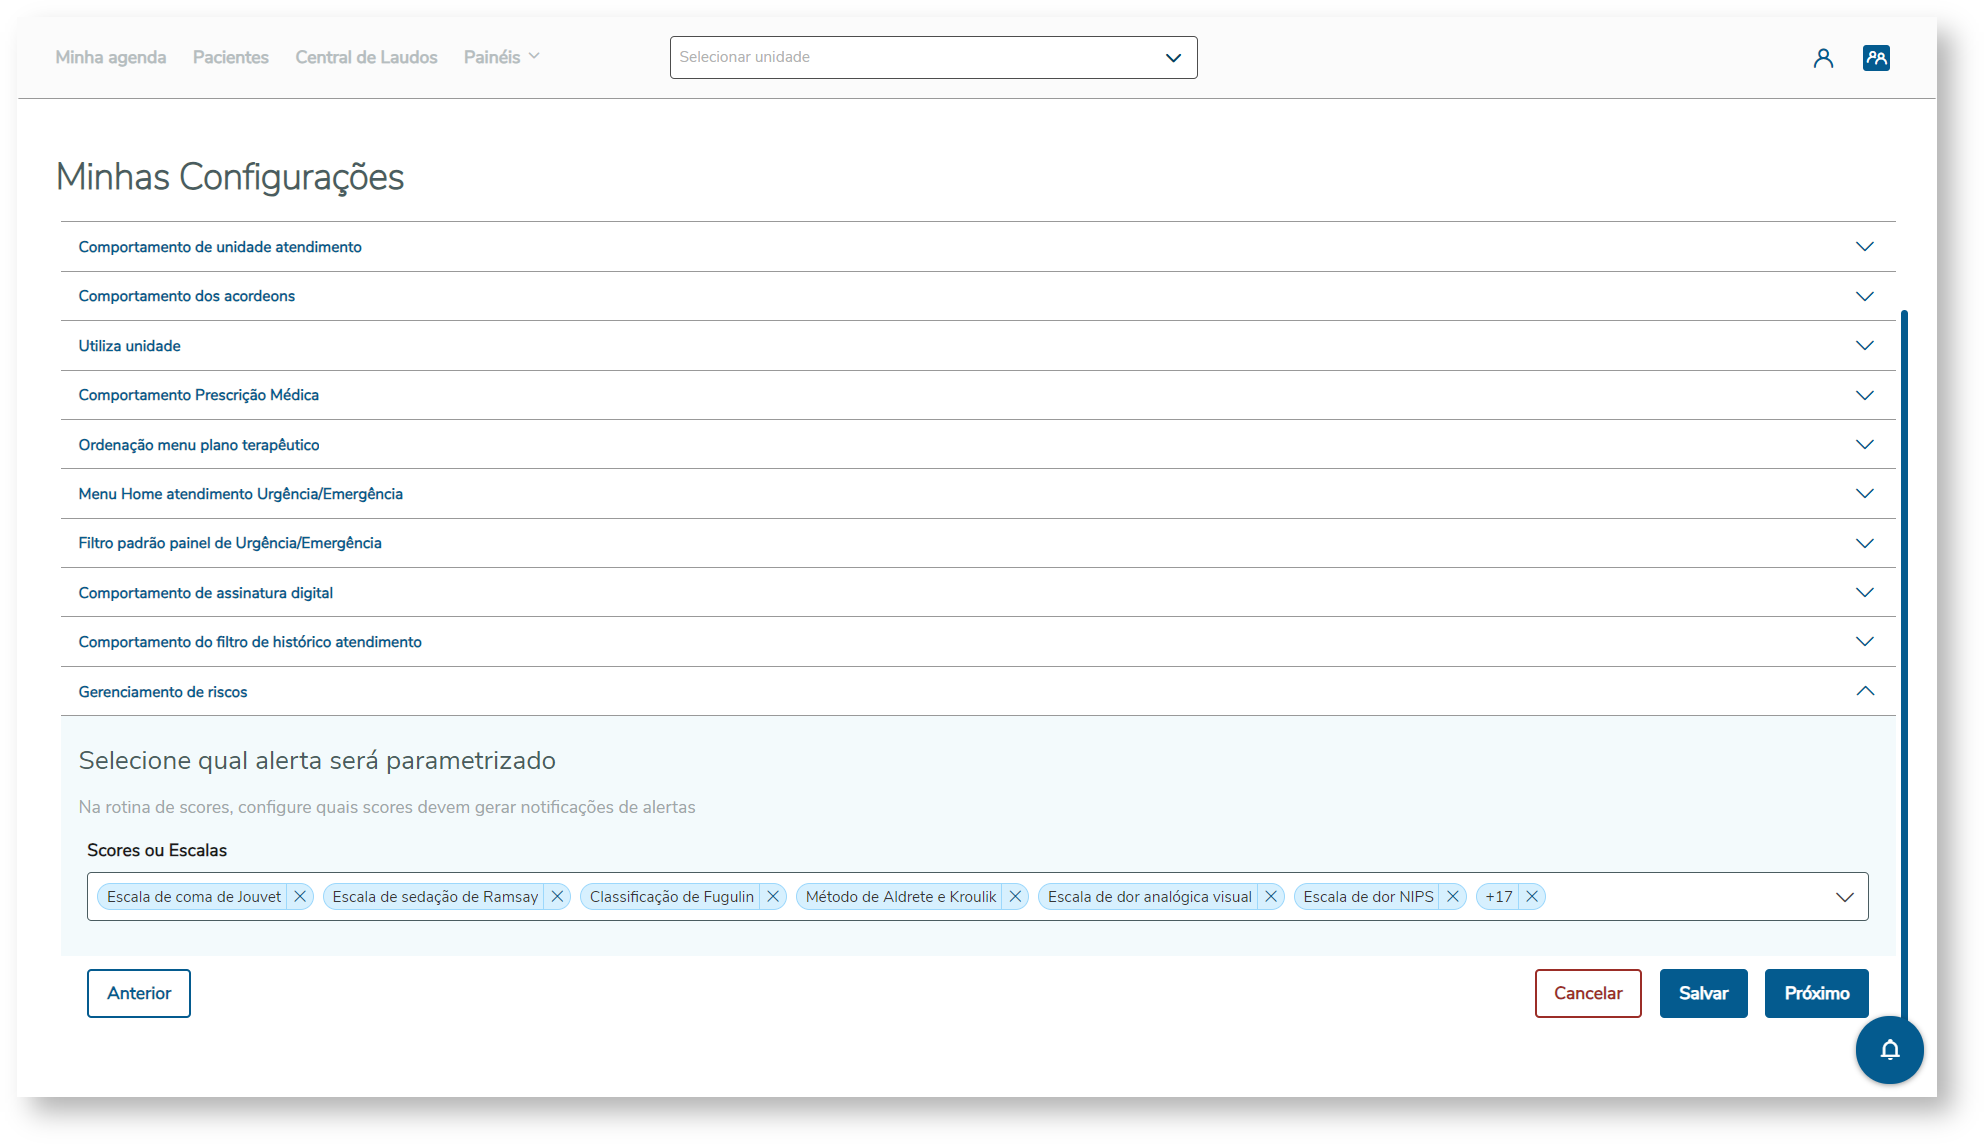This screenshot has height=1145, width=1985.
Task: Go to Central de Laudos
Action: click(366, 57)
